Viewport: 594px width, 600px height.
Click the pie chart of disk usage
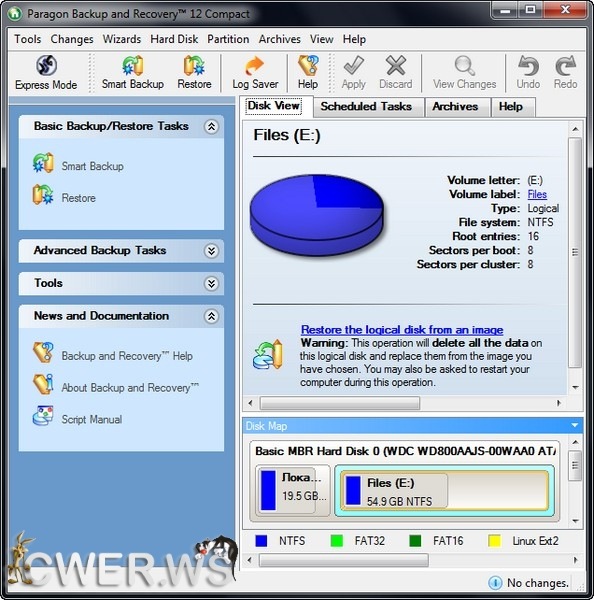pyautogui.click(x=317, y=214)
